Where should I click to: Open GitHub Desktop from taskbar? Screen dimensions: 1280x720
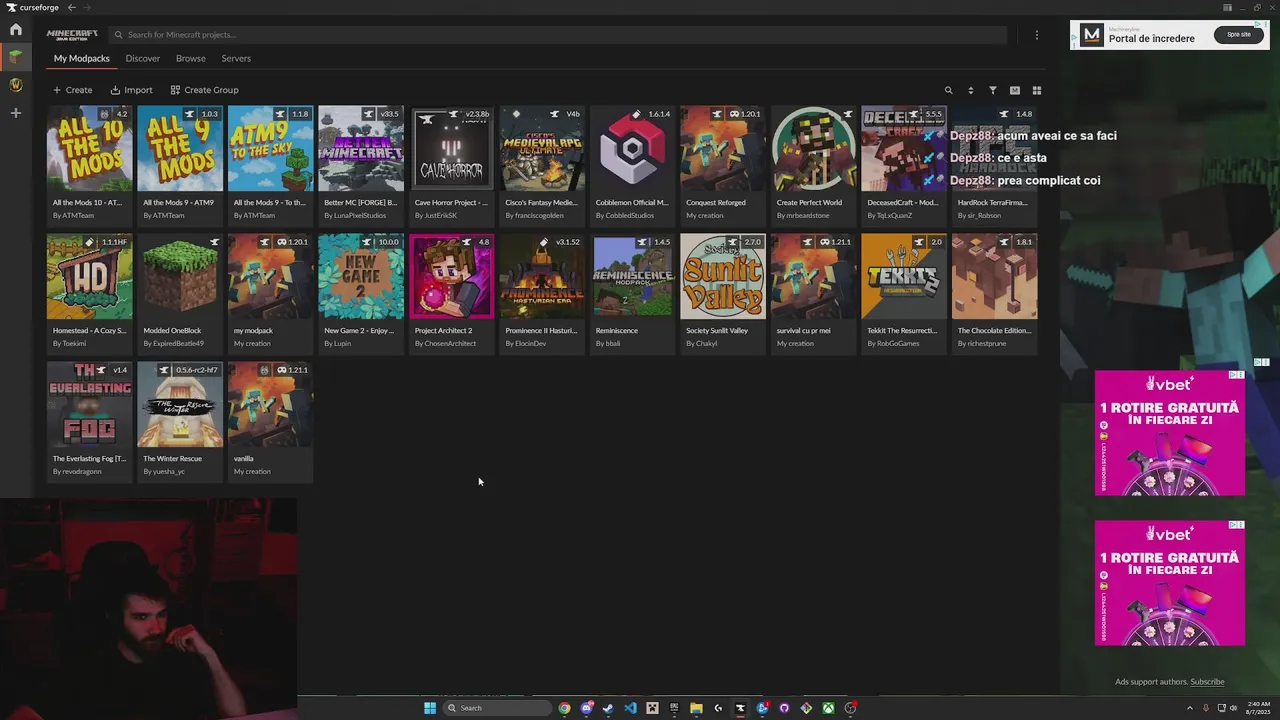click(x=784, y=708)
